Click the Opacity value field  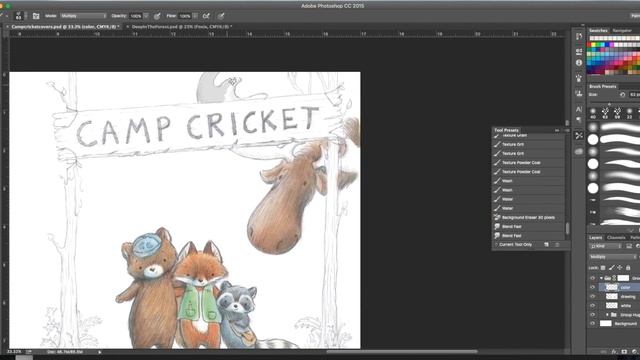click(136, 16)
